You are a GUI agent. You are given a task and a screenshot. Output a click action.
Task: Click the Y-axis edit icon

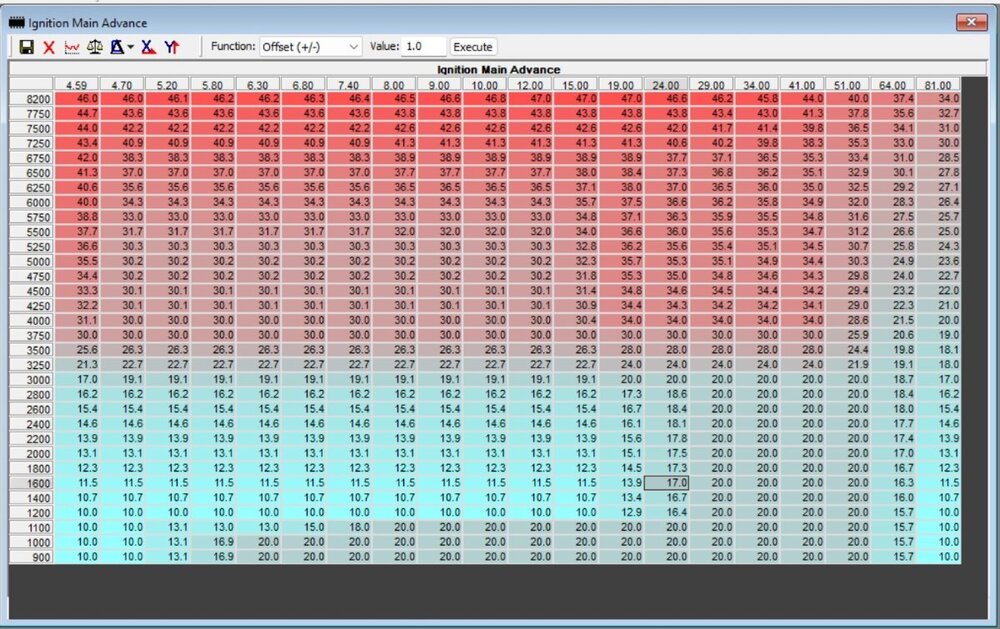click(x=172, y=47)
